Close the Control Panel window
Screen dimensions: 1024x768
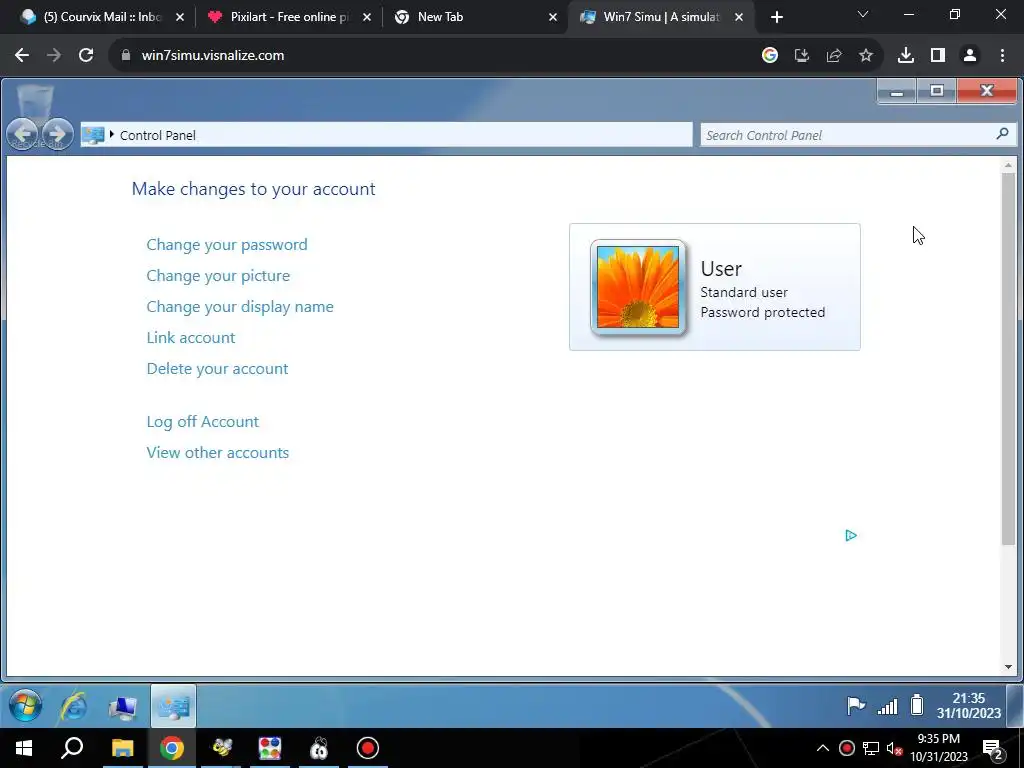(987, 91)
